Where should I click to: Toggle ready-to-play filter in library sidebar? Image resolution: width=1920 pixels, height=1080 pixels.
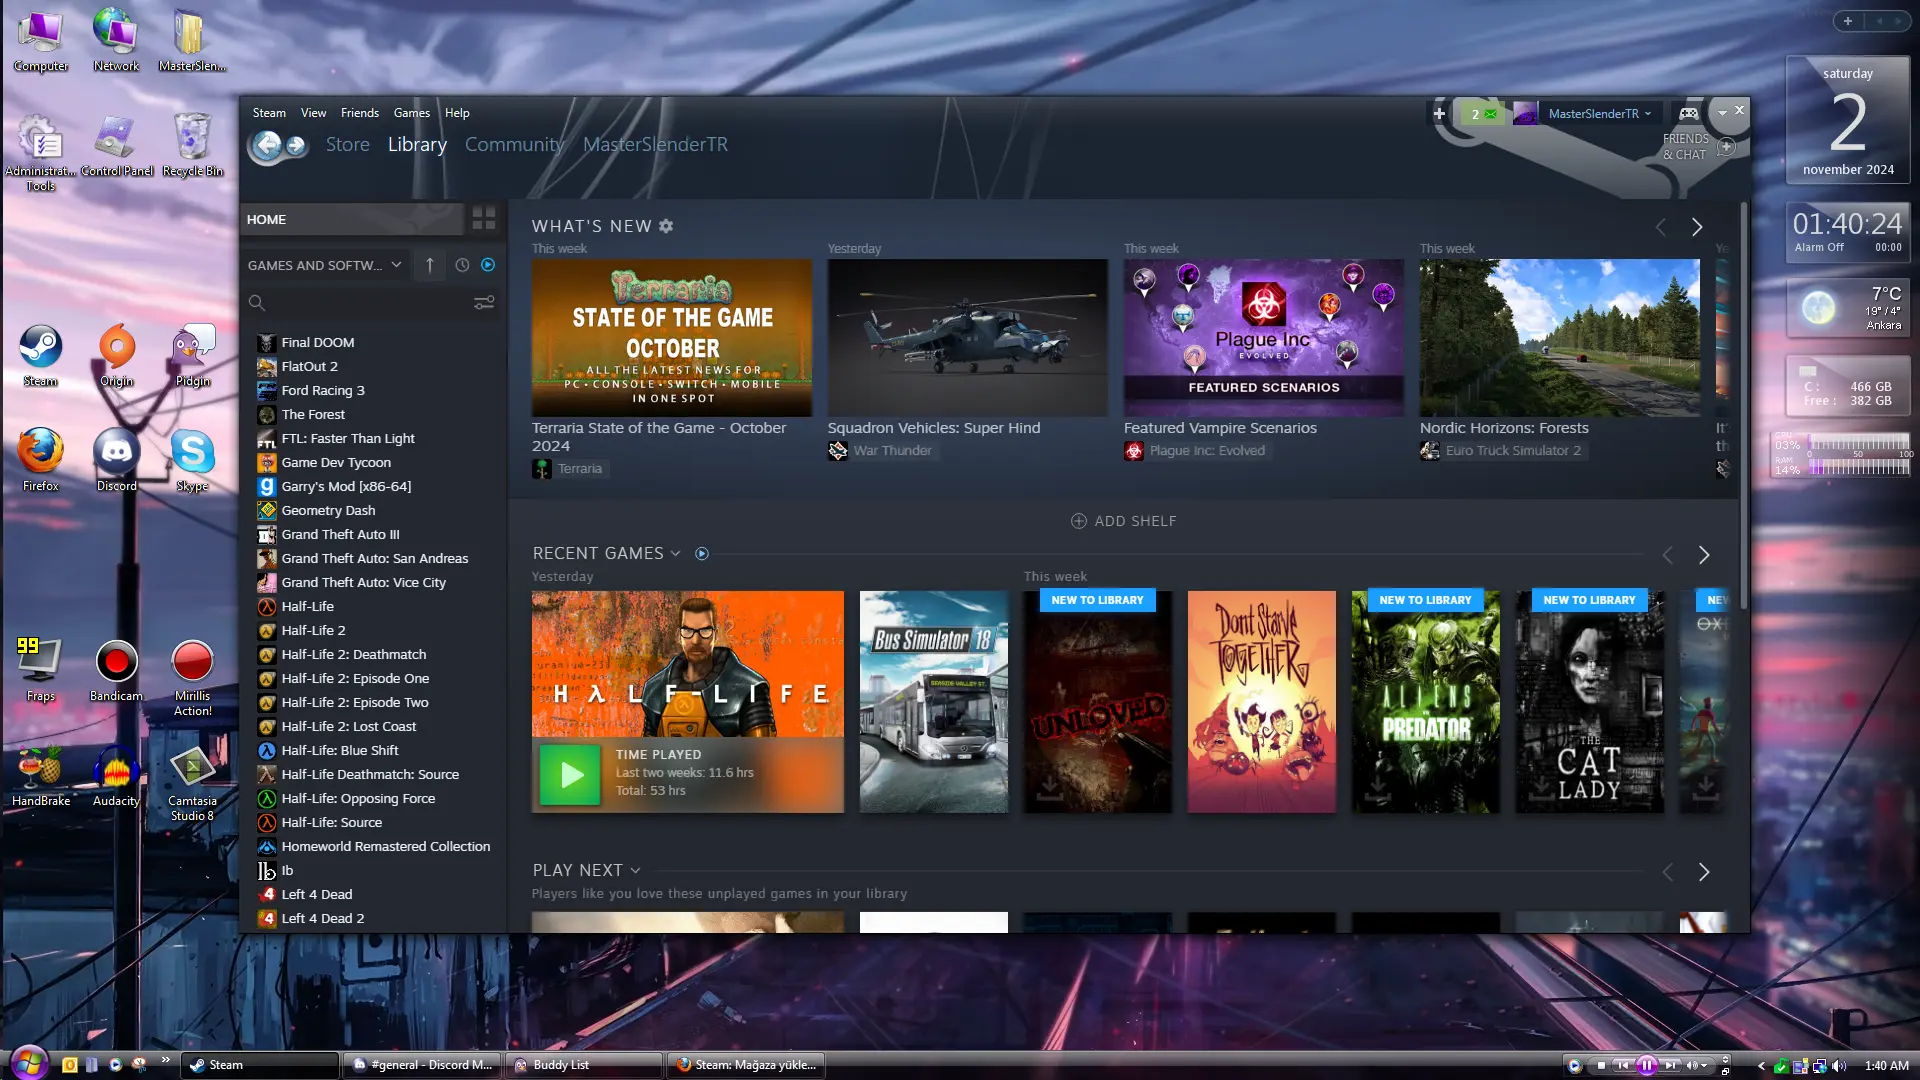tap(488, 265)
